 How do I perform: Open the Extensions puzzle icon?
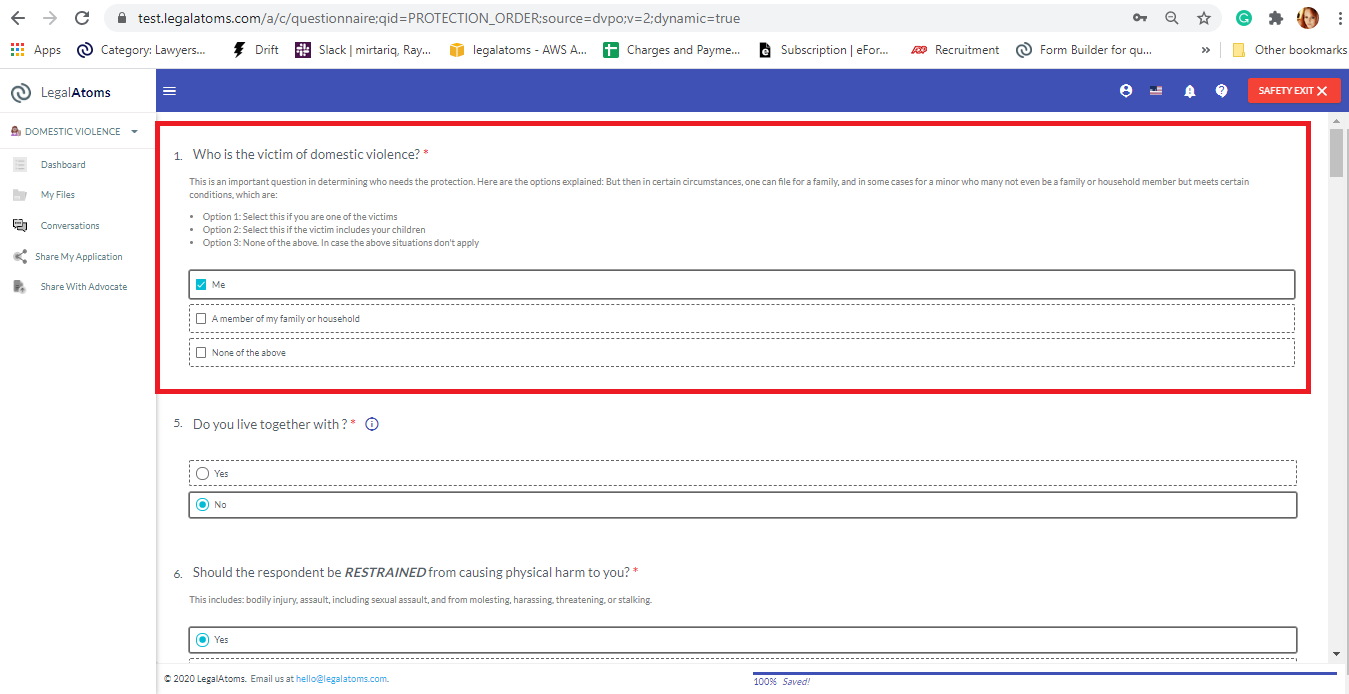[1276, 18]
